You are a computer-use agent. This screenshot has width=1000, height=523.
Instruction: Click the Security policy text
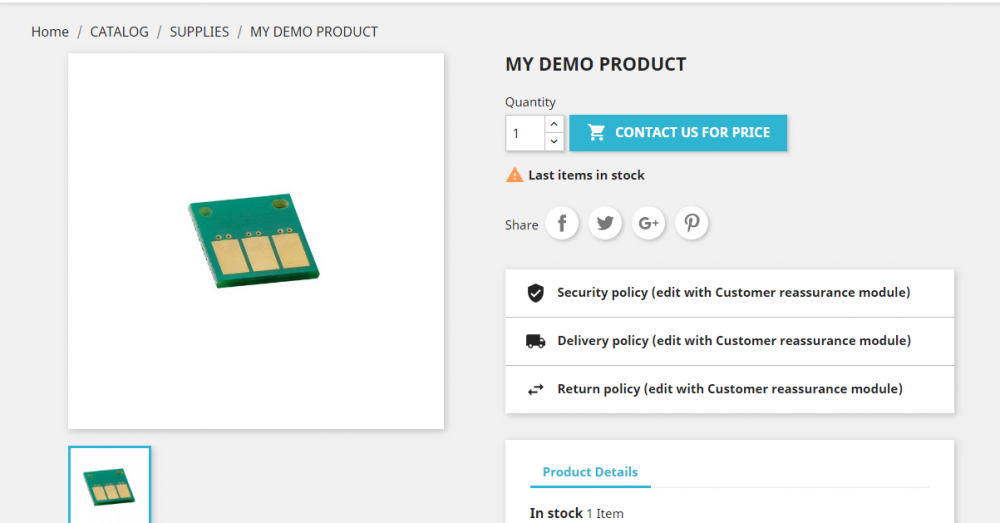tap(733, 293)
